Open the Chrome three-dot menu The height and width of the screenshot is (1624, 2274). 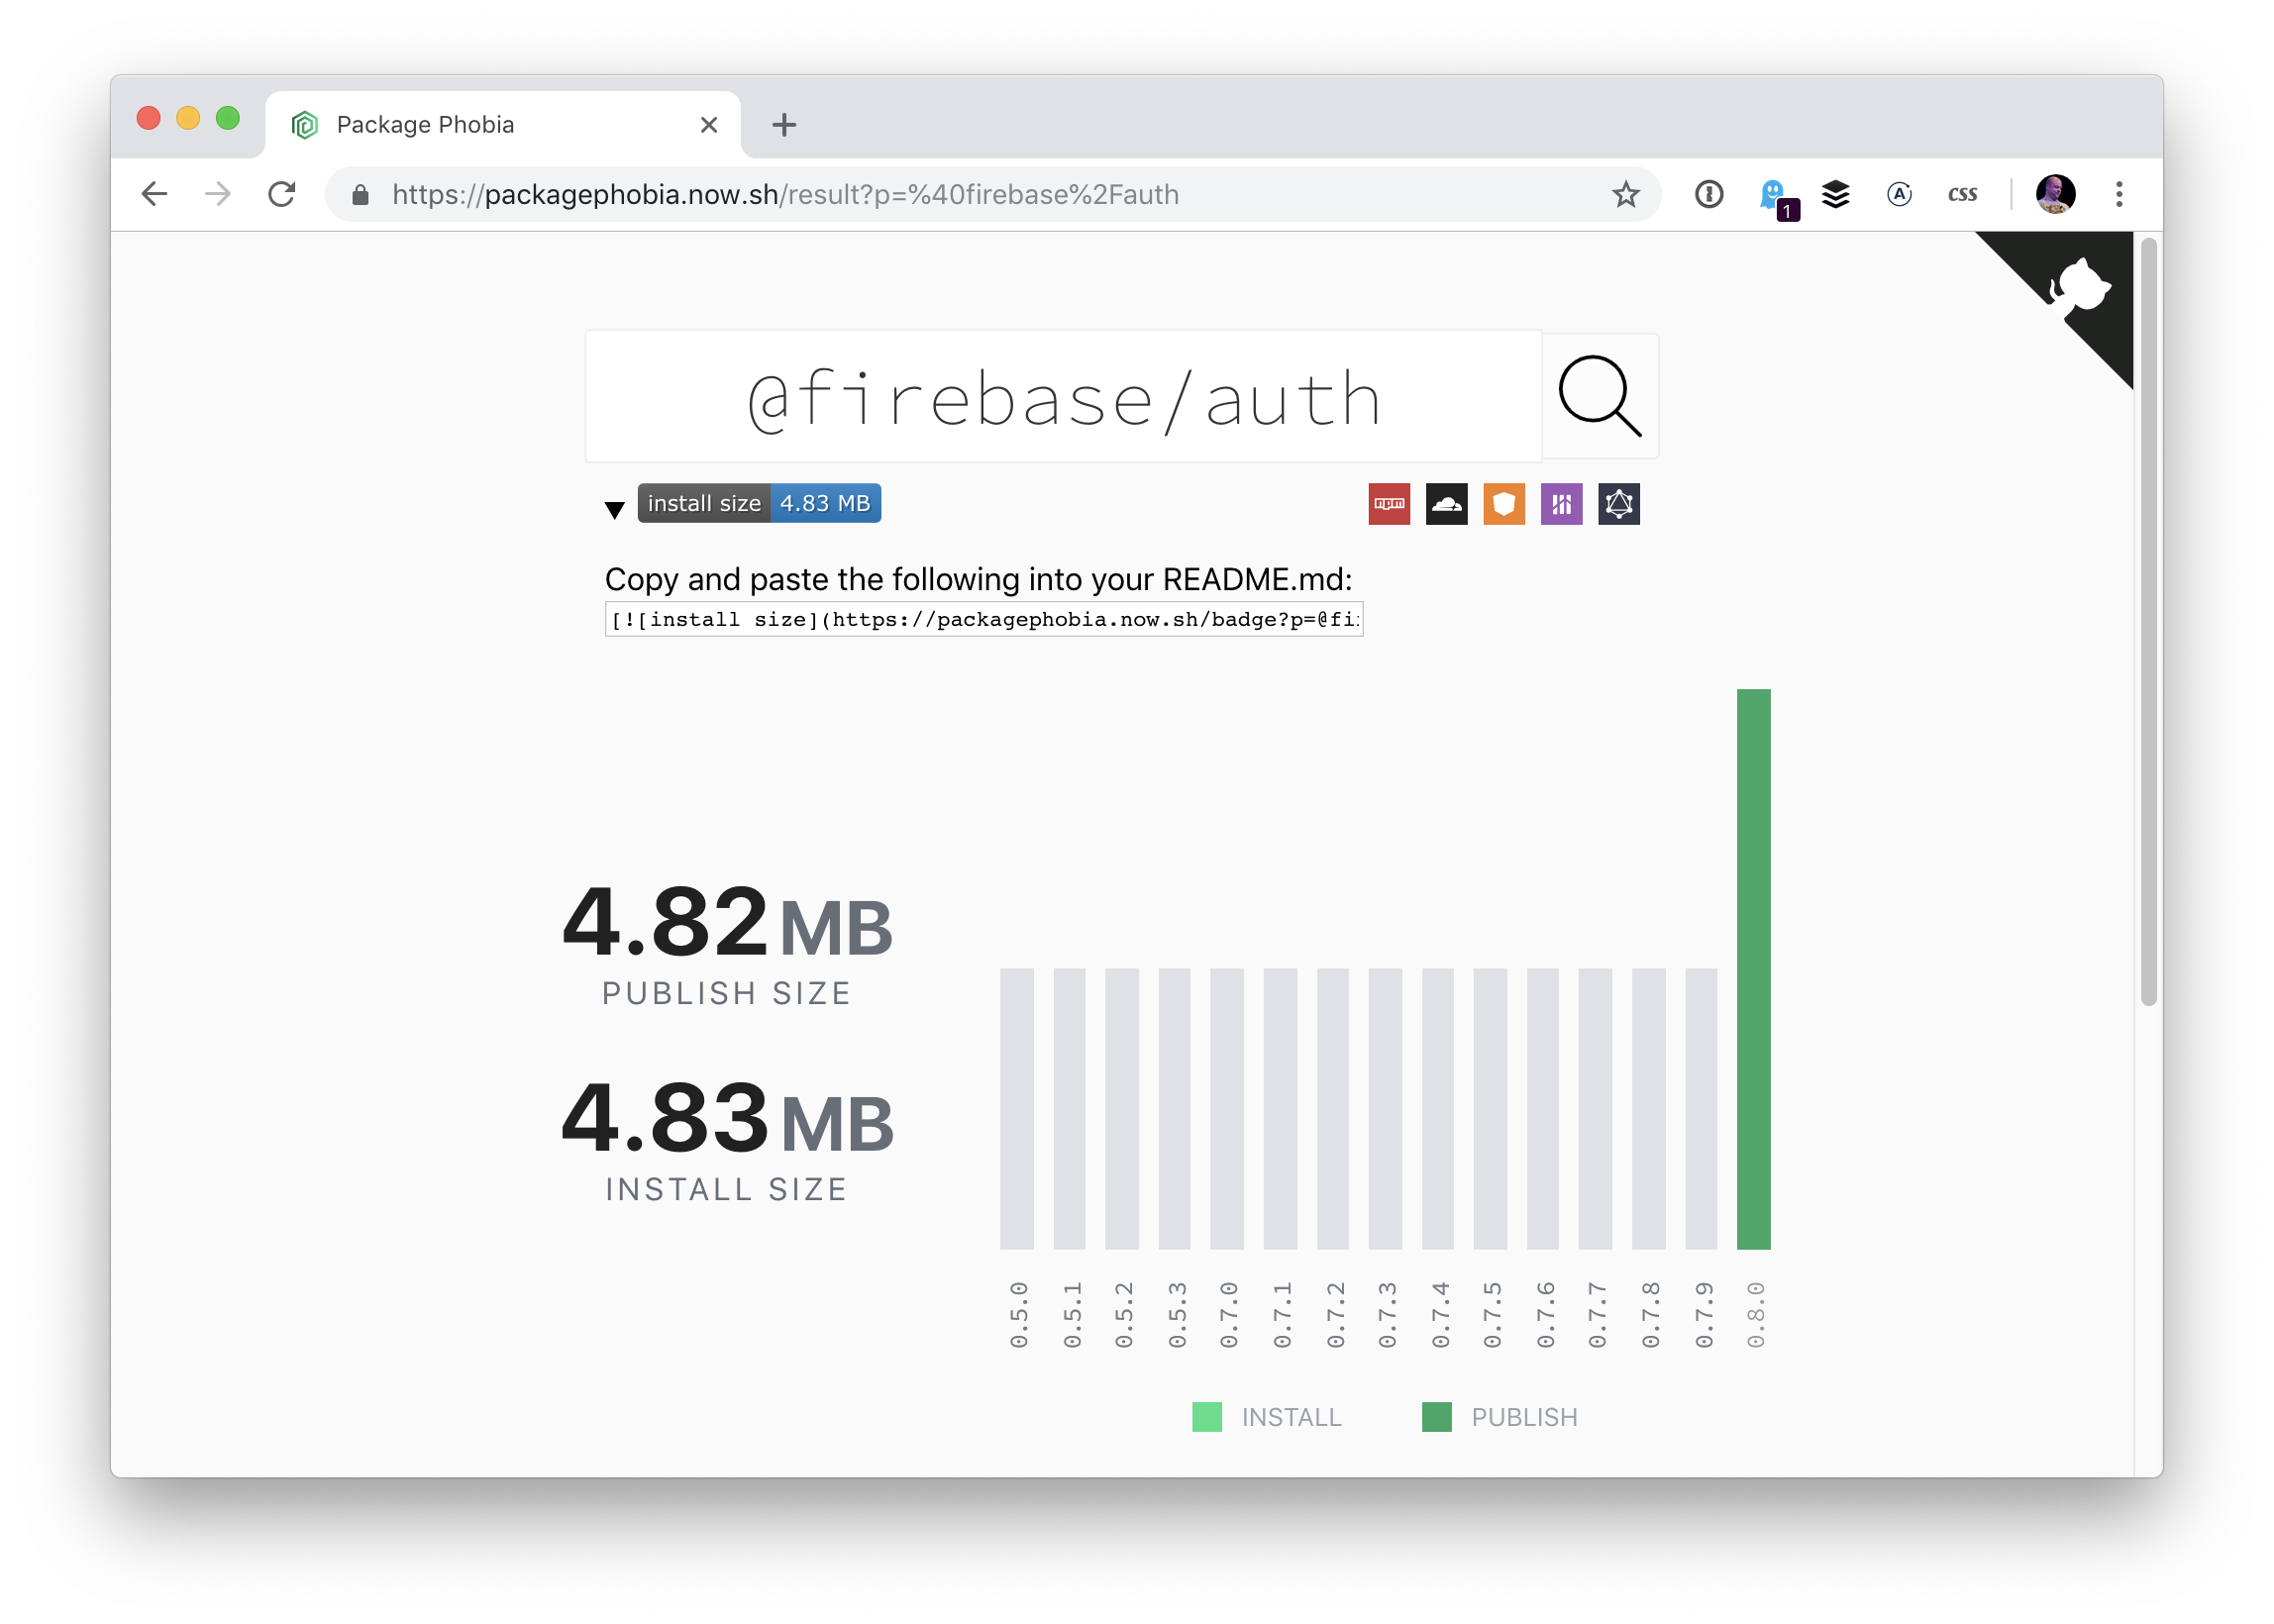(2119, 194)
